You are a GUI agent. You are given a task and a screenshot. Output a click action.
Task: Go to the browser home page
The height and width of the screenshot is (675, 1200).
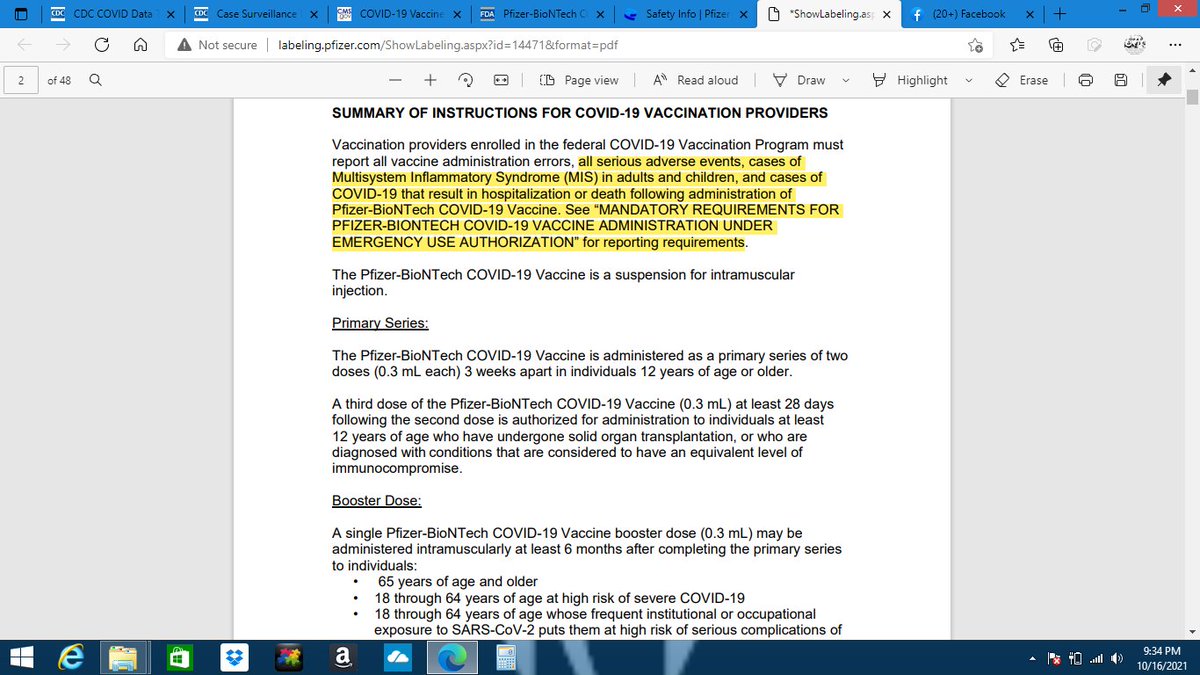141,45
